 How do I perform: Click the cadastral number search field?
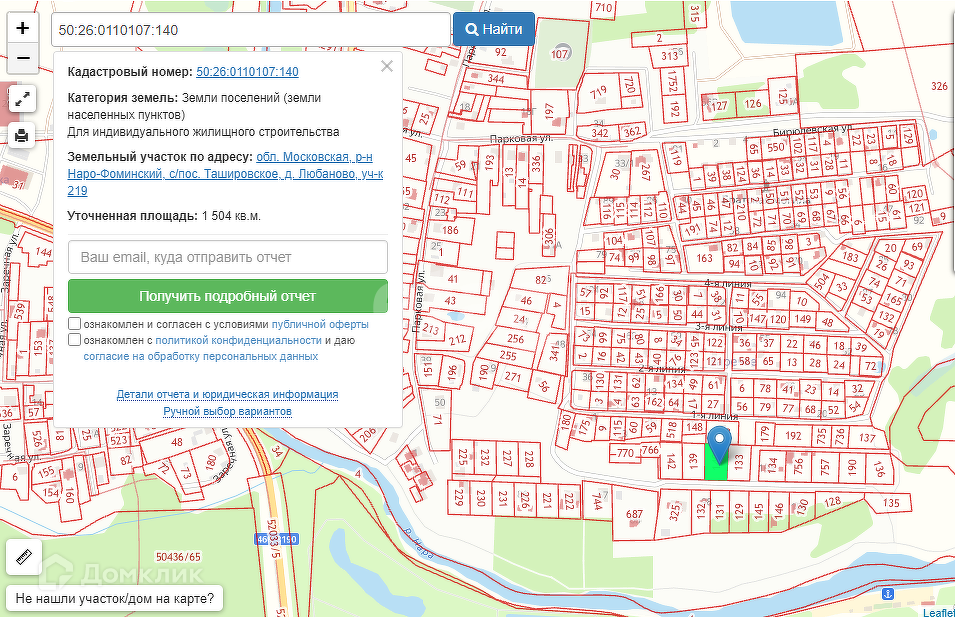[x=250, y=30]
